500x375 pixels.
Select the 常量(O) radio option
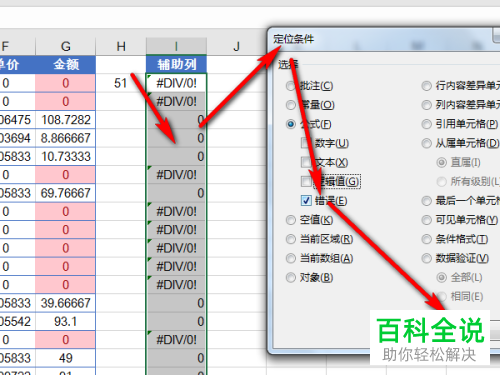(x=291, y=105)
